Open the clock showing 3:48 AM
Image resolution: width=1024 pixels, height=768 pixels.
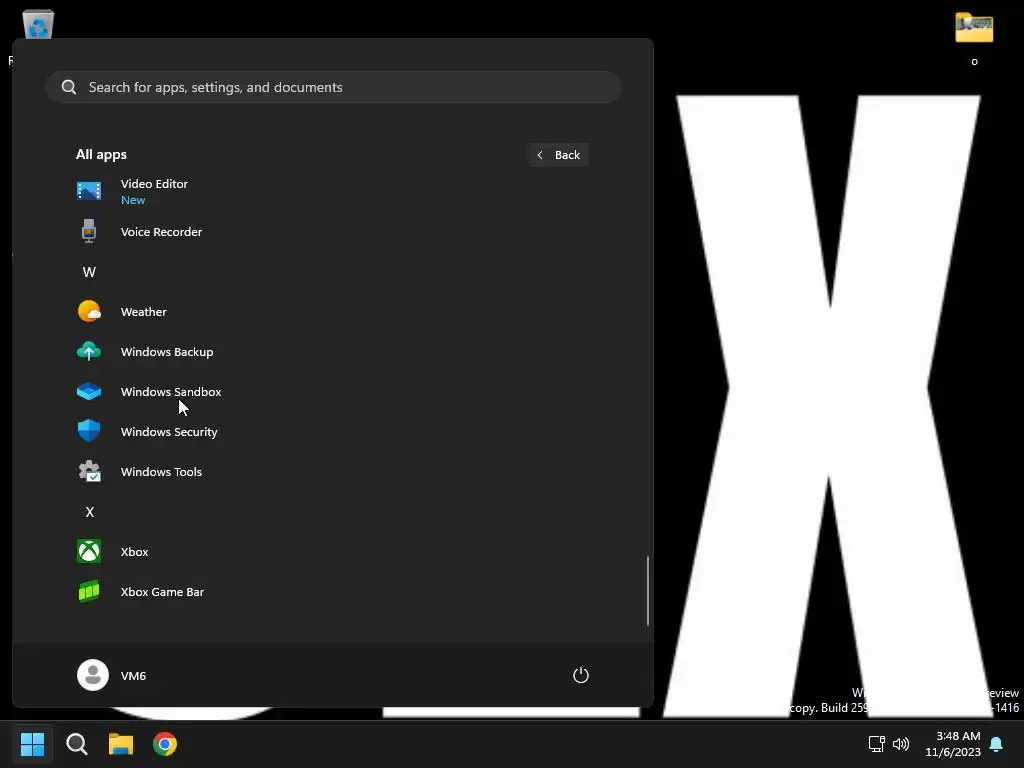953,744
